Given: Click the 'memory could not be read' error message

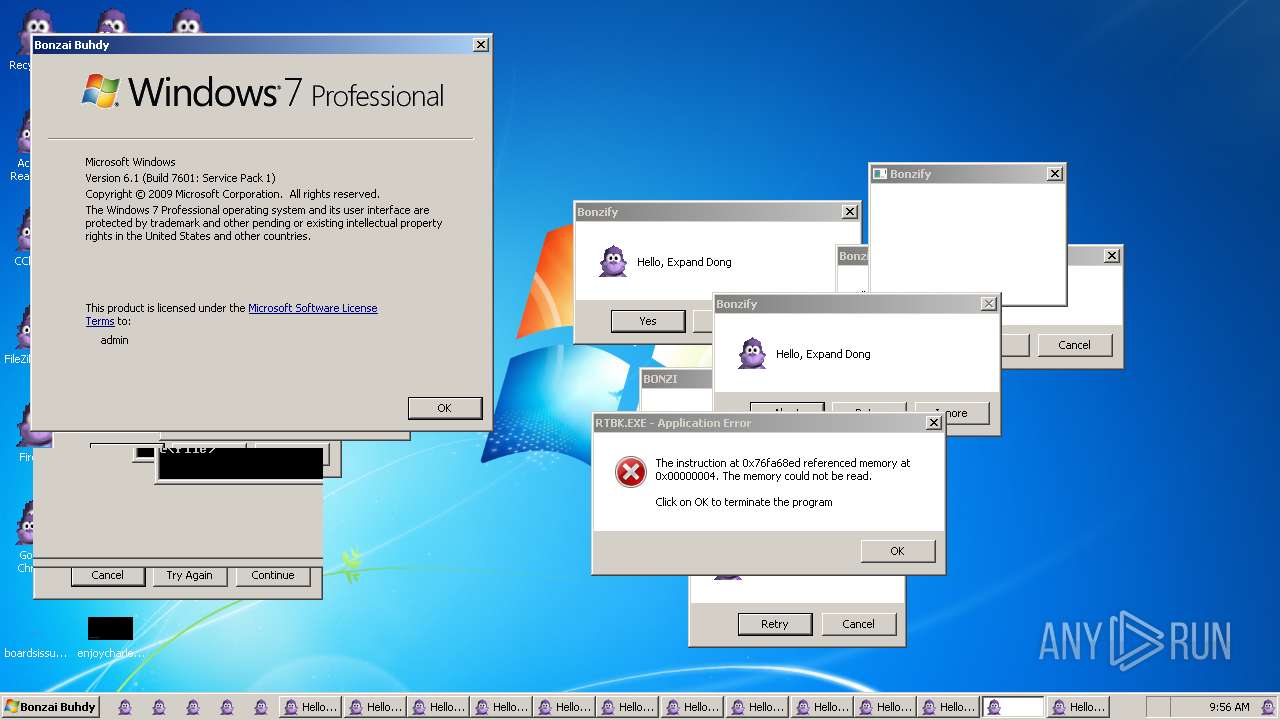Looking at the screenshot, I should (x=782, y=470).
